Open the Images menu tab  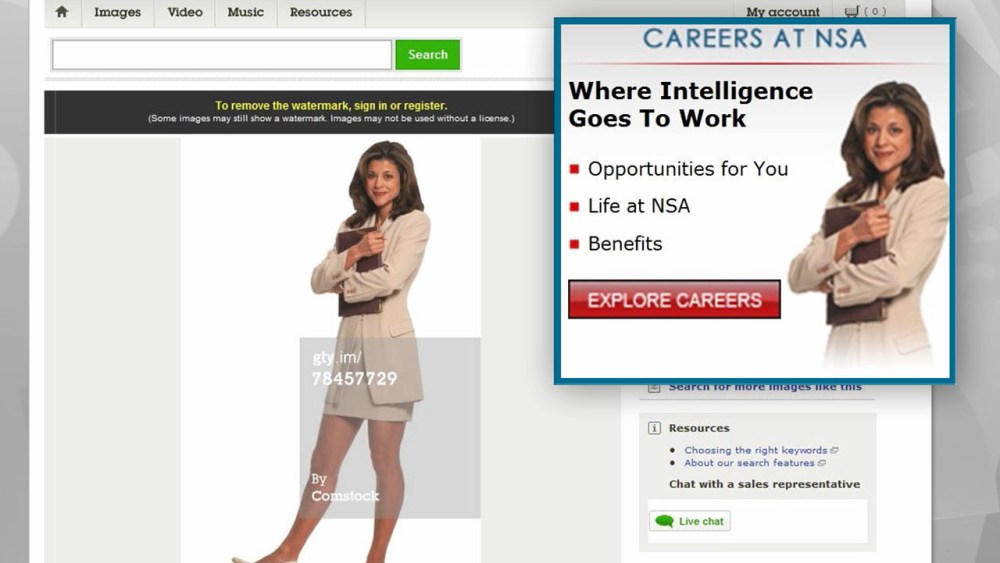(117, 12)
